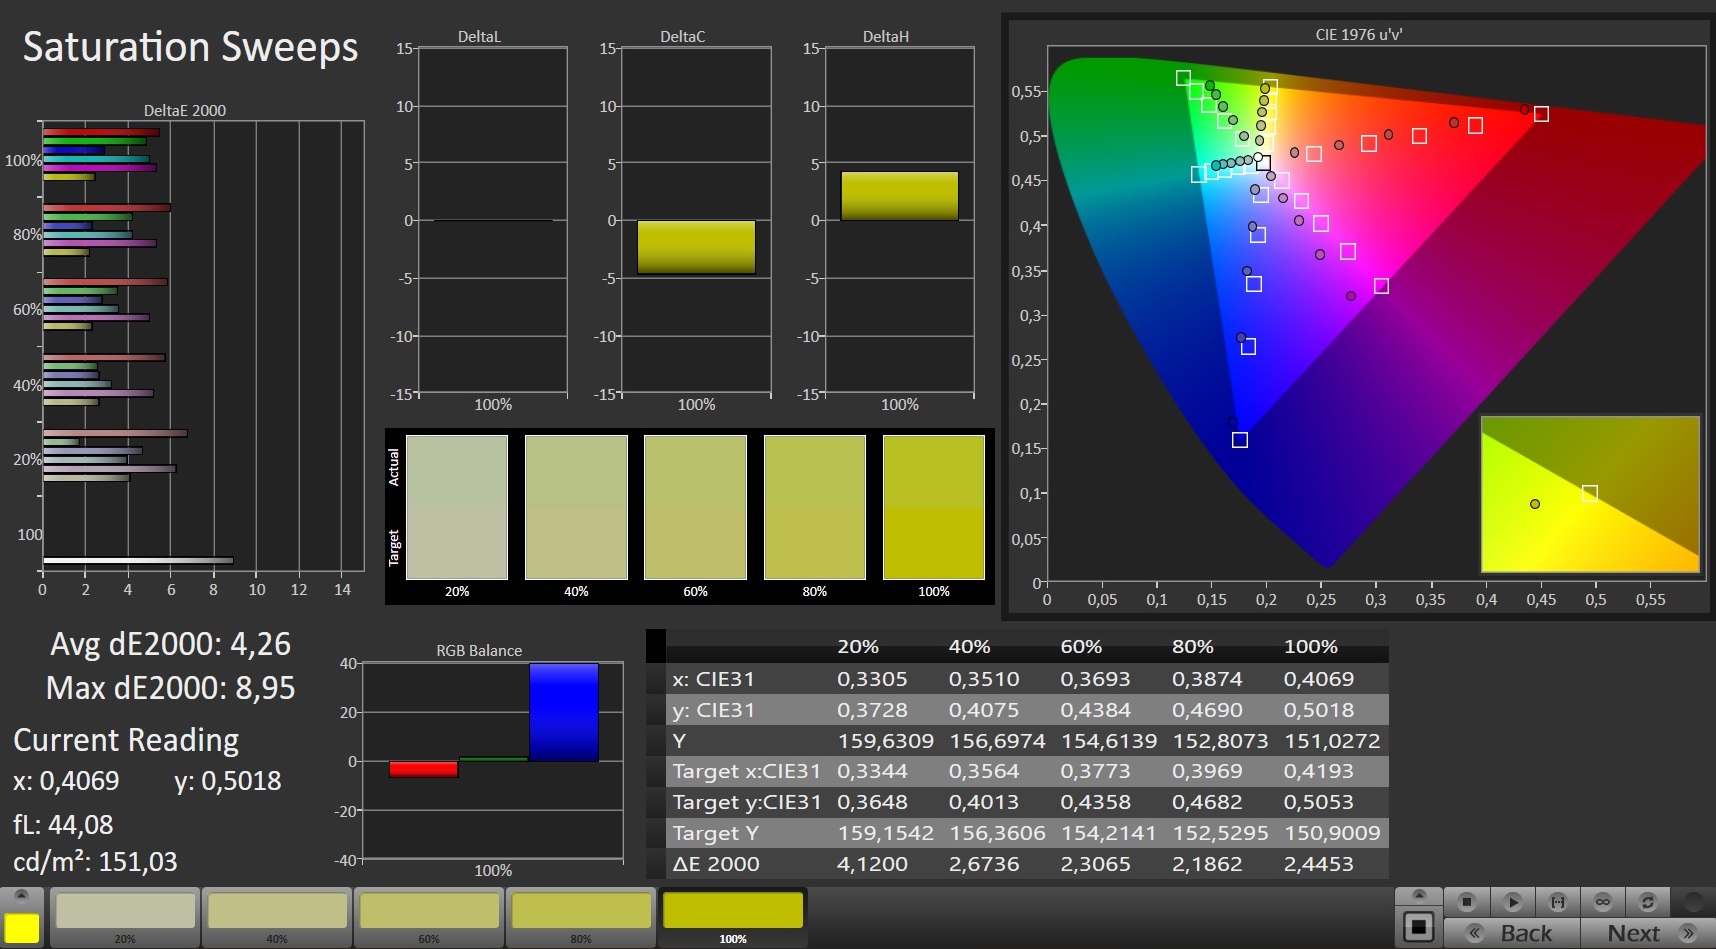Click the DeltaH chart title
This screenshot has width=1716, height=949.
pos(886,36)
